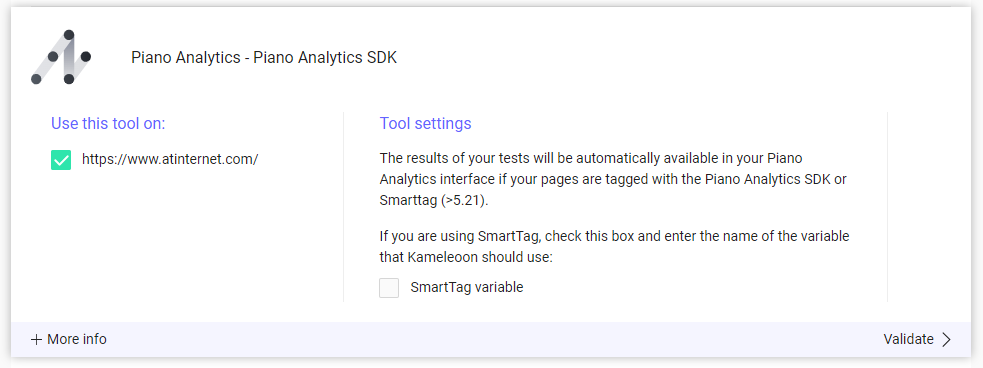Validate the Piano Analytics tool settings
Image resolution: width=983 pixels, height=368 pixels.
[x=917, y=339]
